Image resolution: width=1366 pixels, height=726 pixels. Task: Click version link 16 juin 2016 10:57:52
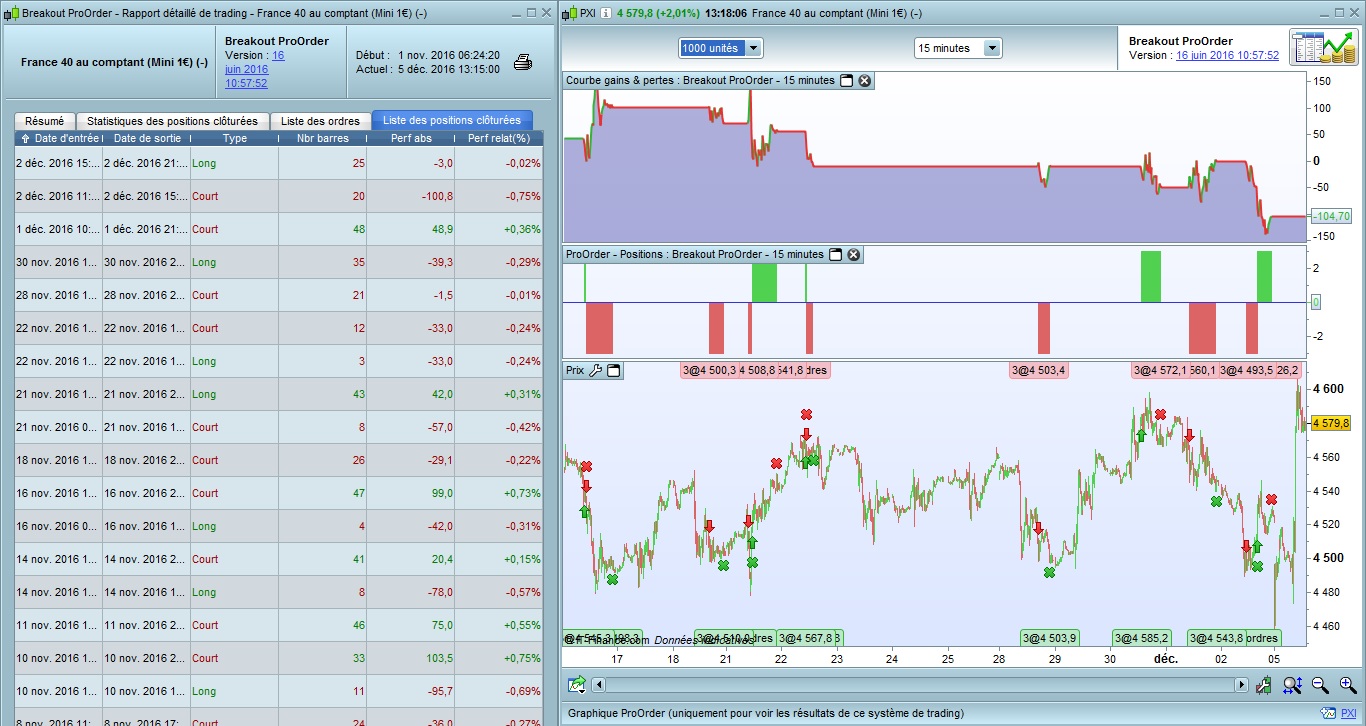pos(1227,56)
